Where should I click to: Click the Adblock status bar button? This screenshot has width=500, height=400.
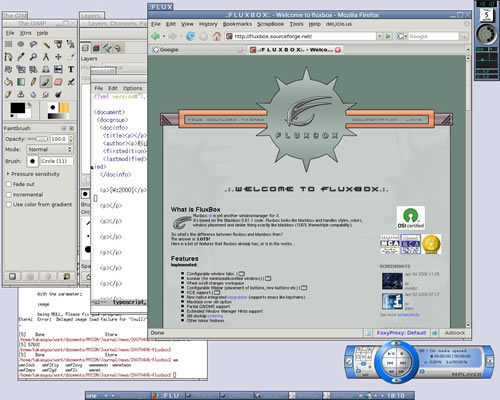tap(455, 333)
